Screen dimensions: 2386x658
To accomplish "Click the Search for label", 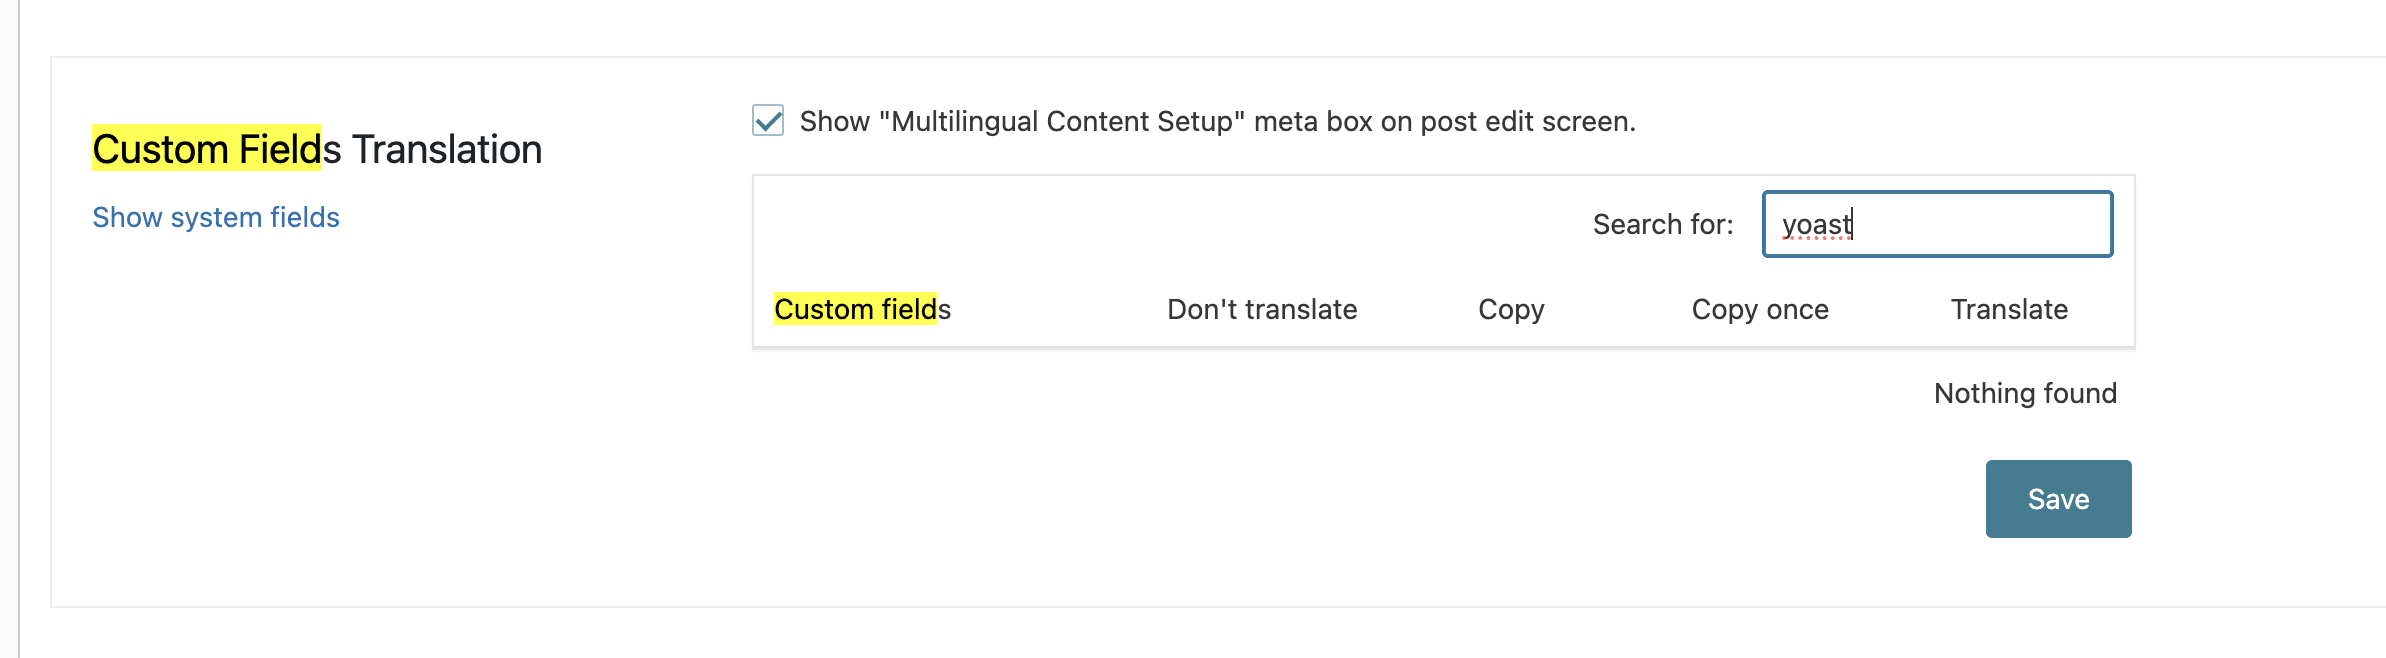I will point(1663,224).
